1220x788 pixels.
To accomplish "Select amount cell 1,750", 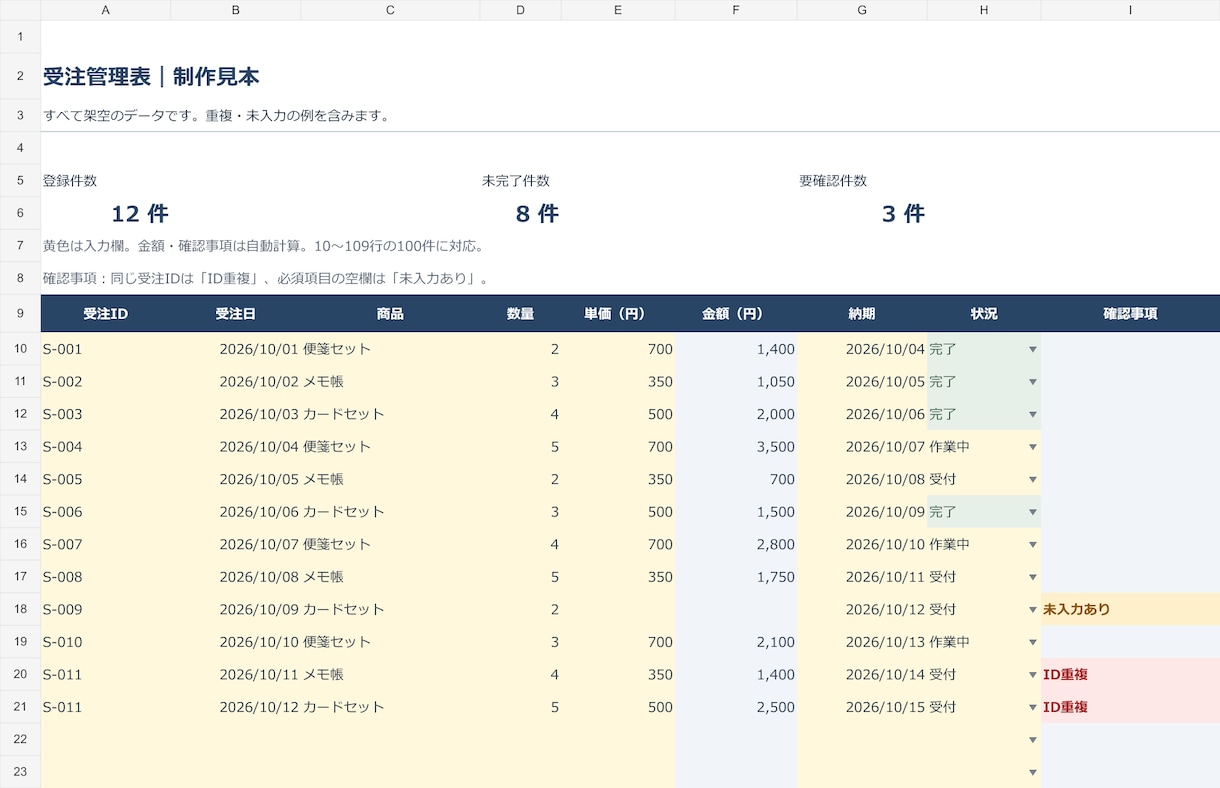I will click(x=736, y=577).
